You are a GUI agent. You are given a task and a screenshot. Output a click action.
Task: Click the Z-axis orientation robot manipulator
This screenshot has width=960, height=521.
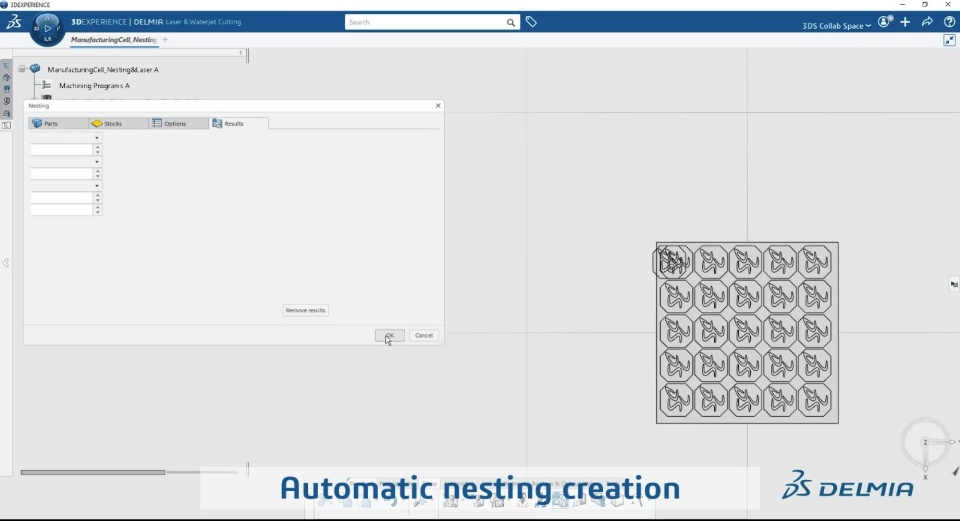[926, 442]
